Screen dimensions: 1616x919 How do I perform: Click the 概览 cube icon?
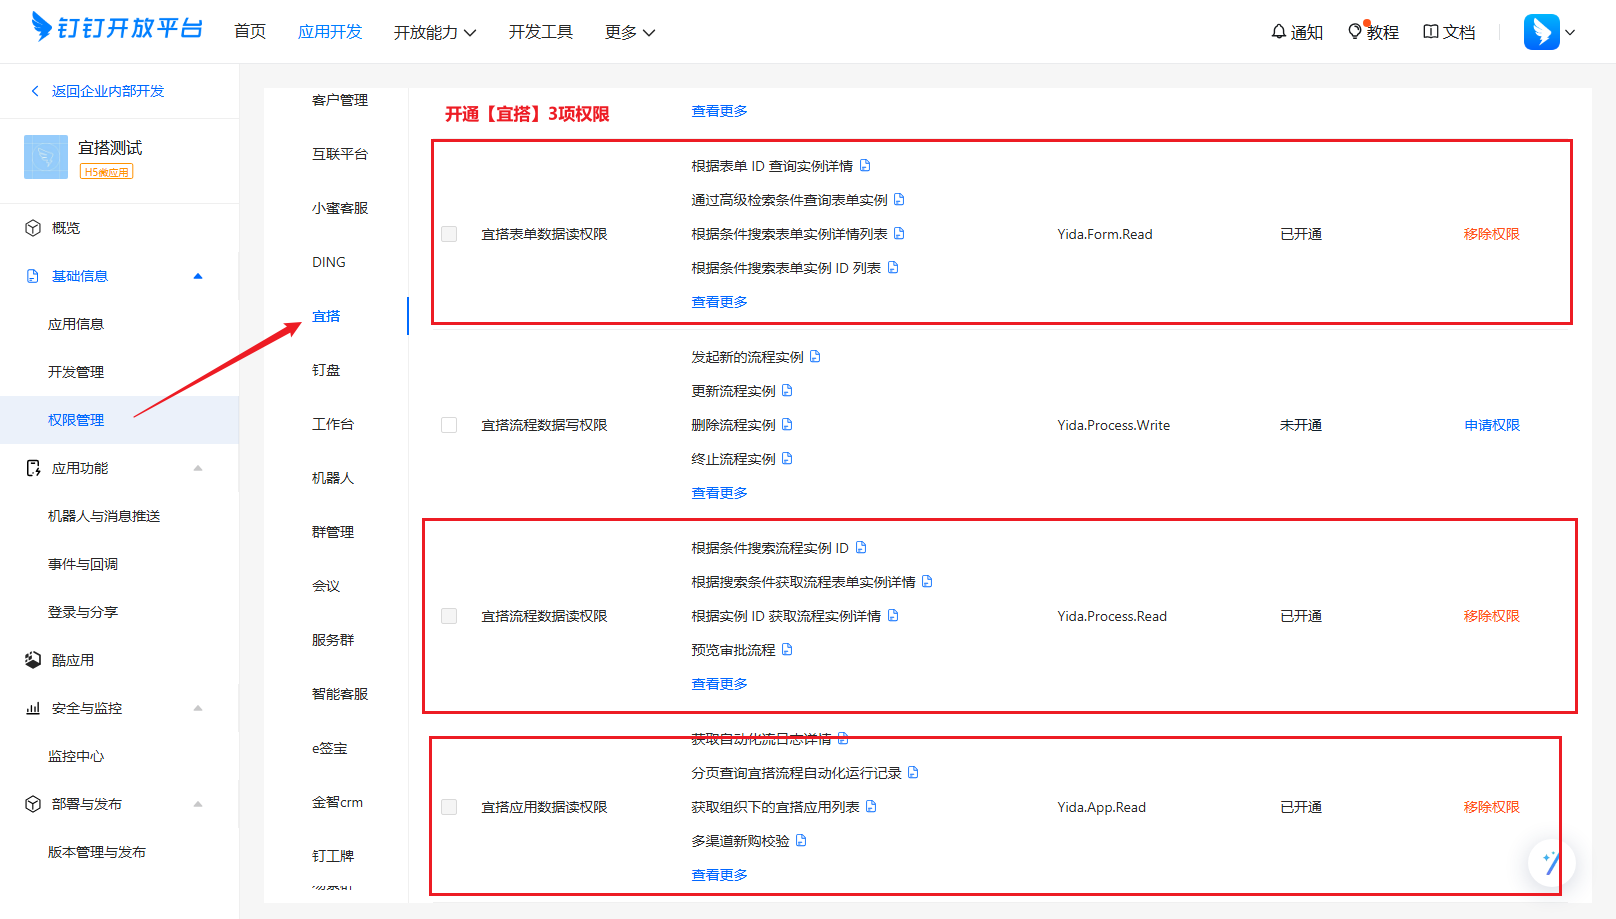point(33,228)
